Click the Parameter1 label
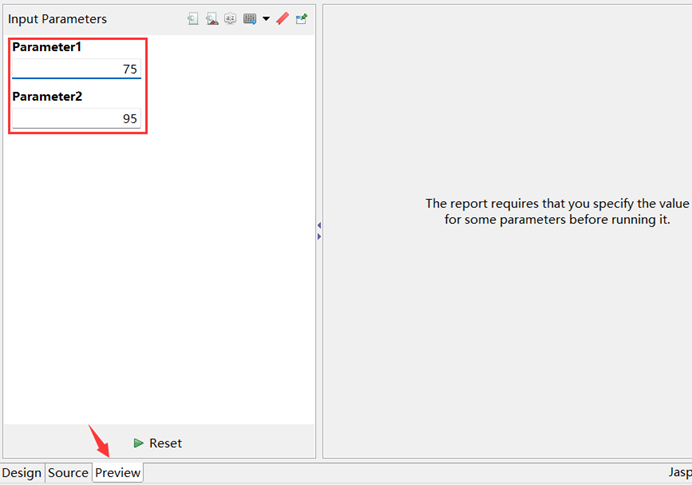The height and width of the screenshot is (485, 692). click(x=46, y=47)
